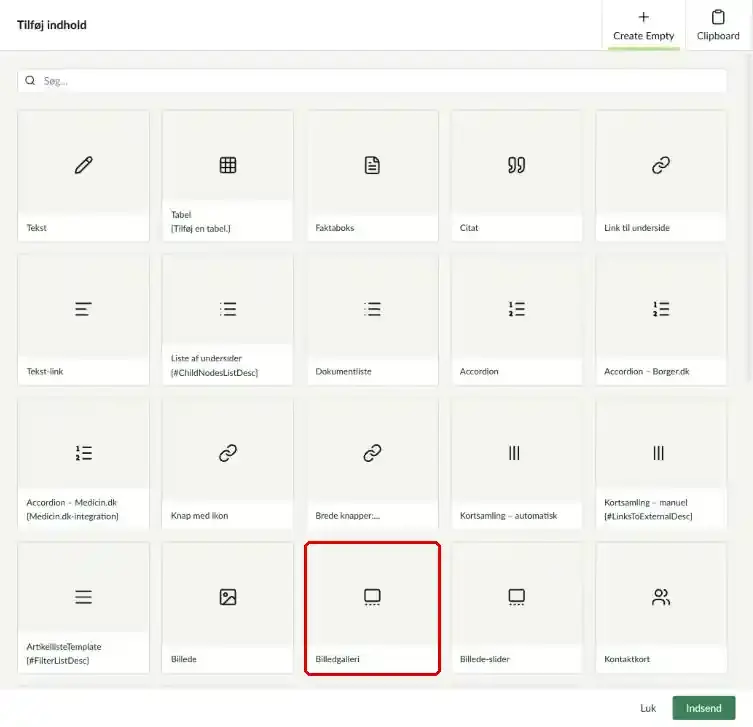Image resolution: width=753 pixels, height=727 pixels.
Task: Choose the Billede-slider screen icon
Action: click(516, 597)
